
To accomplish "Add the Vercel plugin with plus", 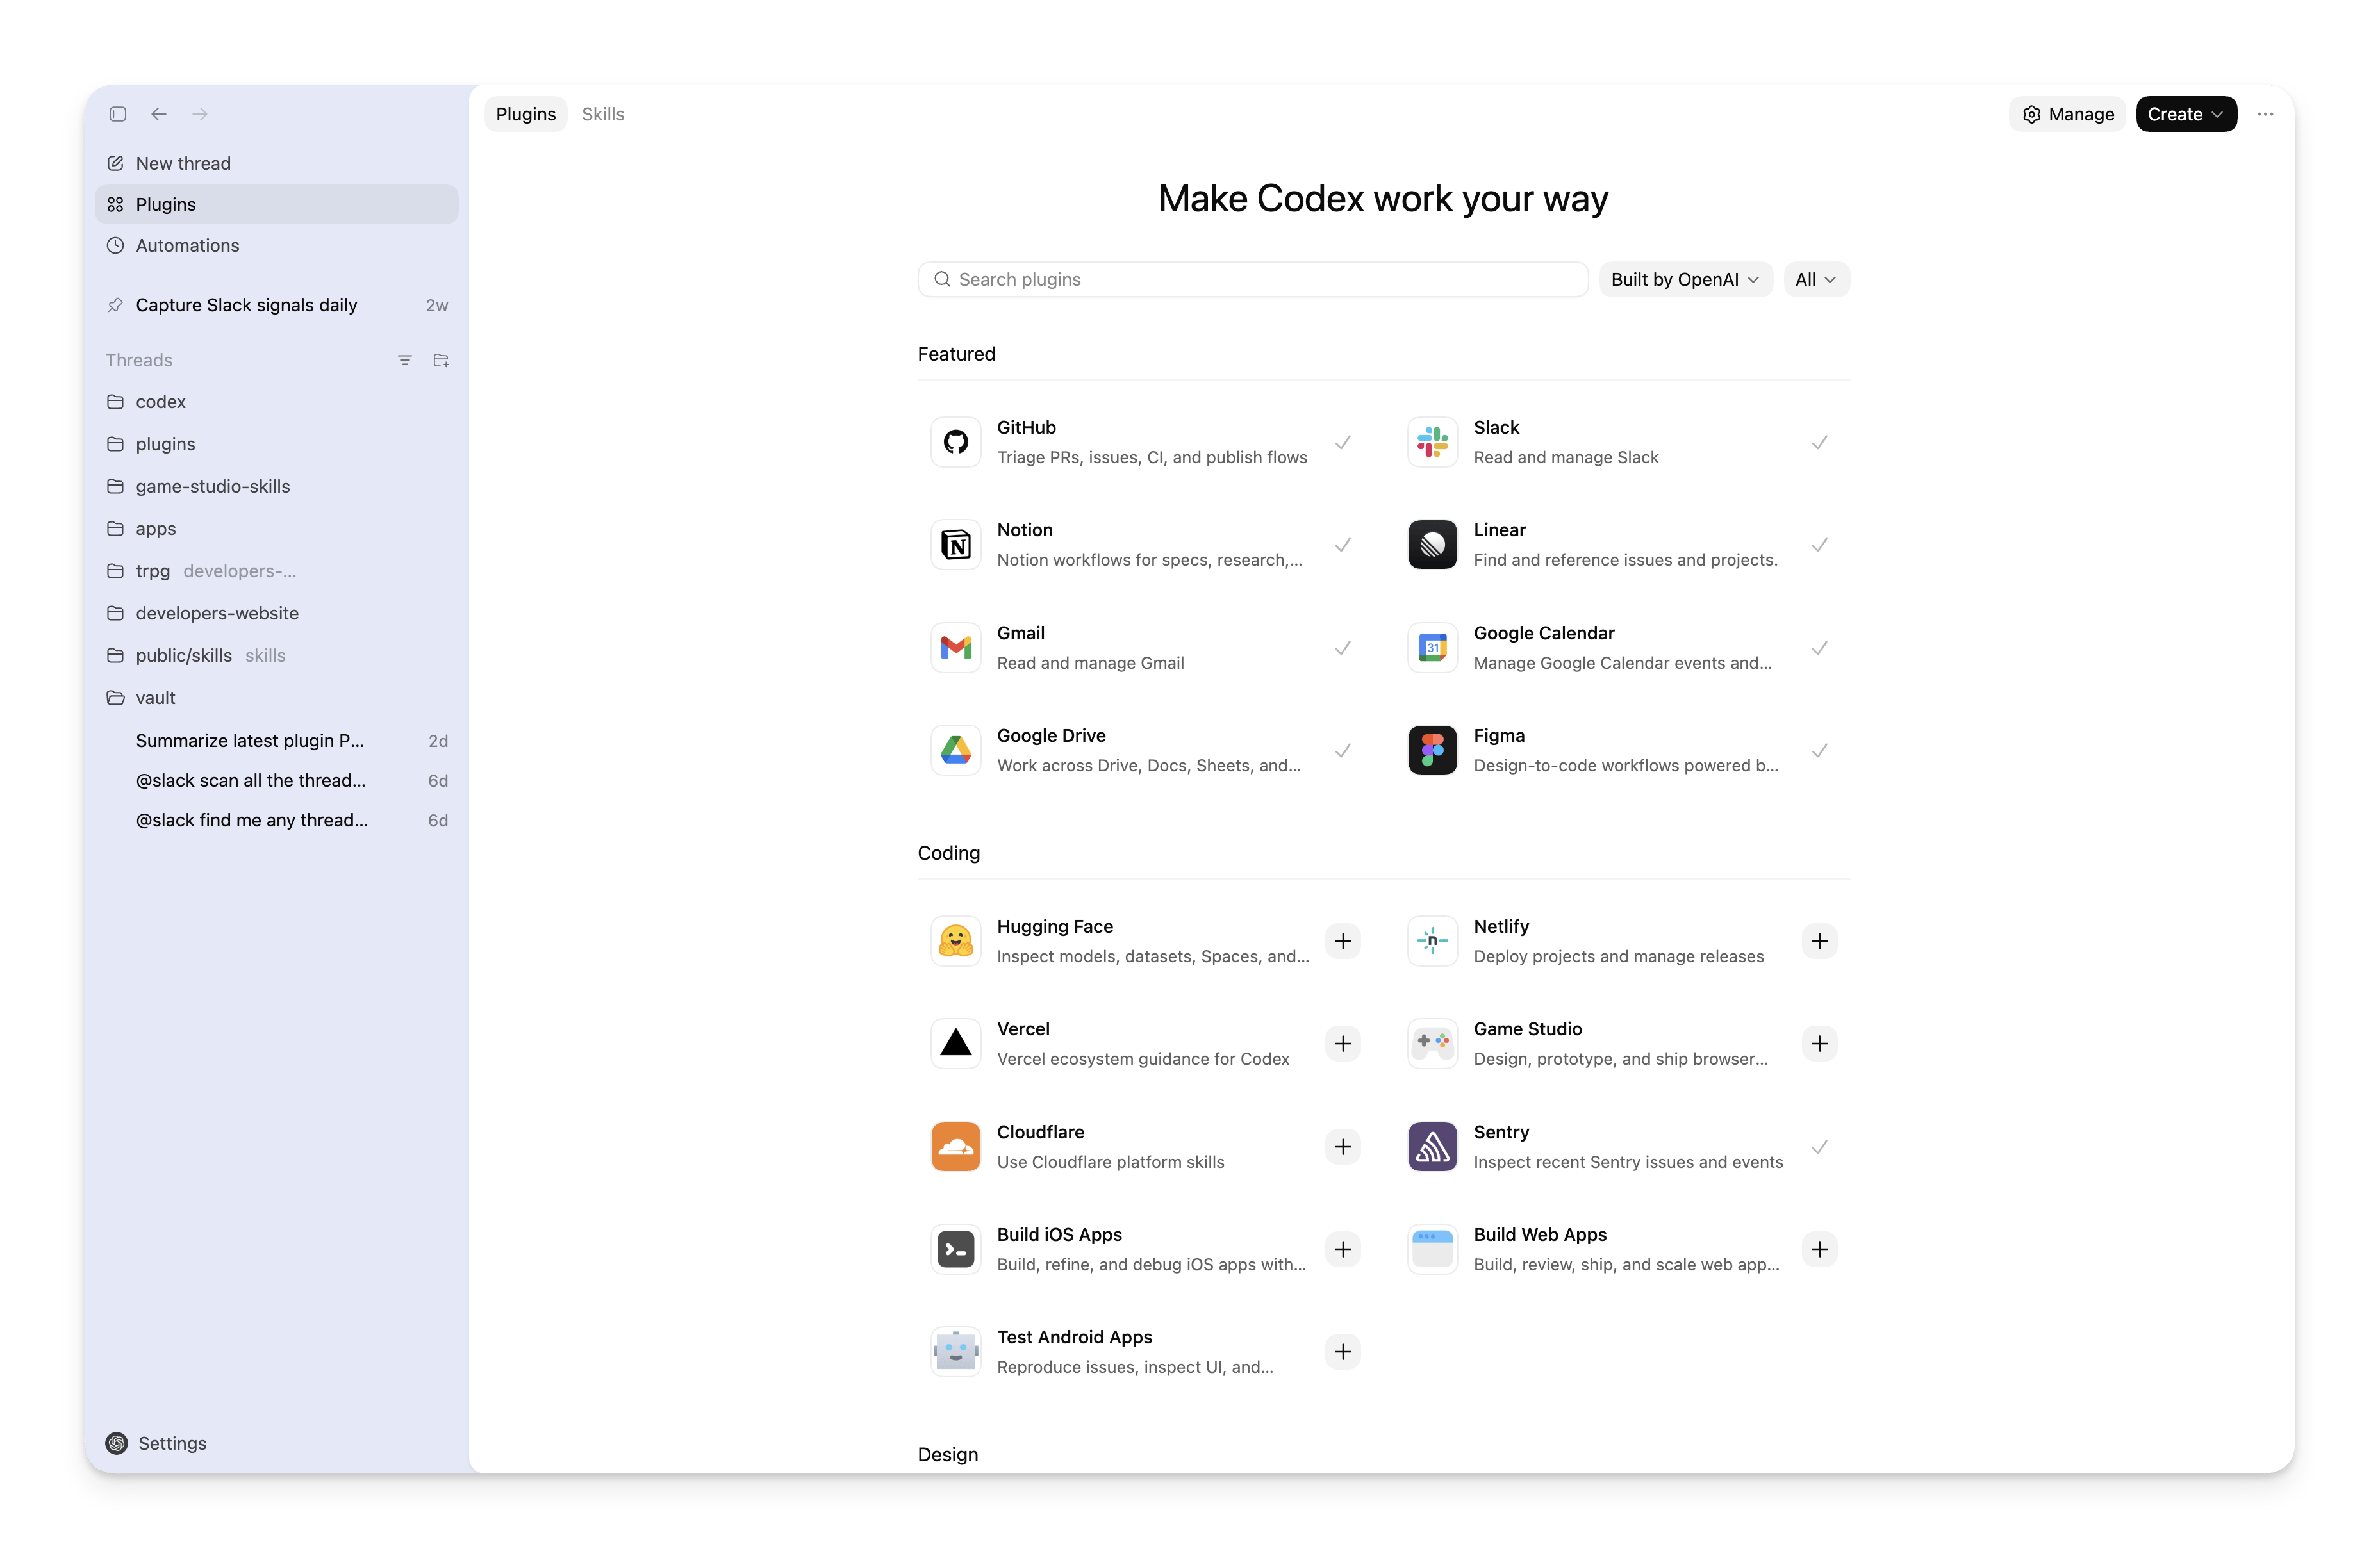I will pyautogui.click(x=1342, y=1044).
